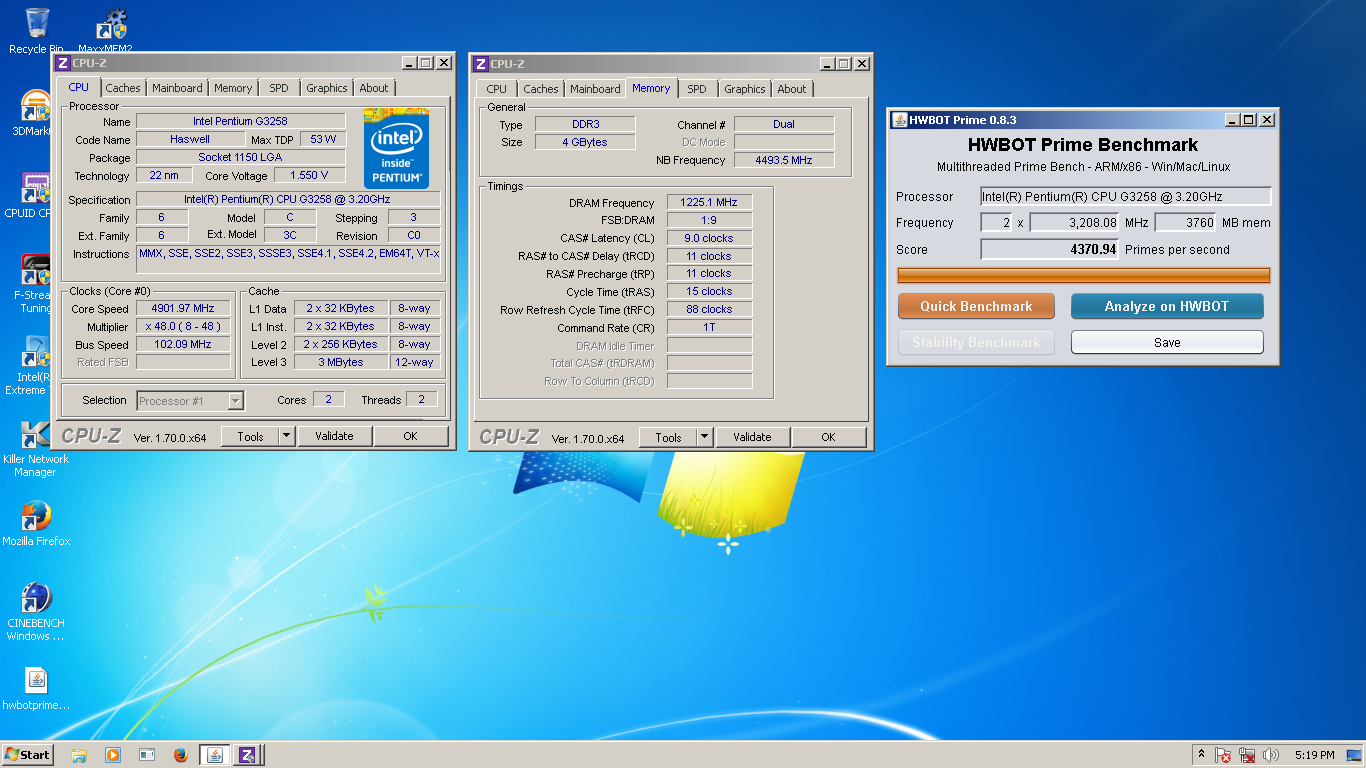Screen dimensions: 1366x768
Task: Switch to Graphics tab in right CPU-Z window
Action: [745, 89]
